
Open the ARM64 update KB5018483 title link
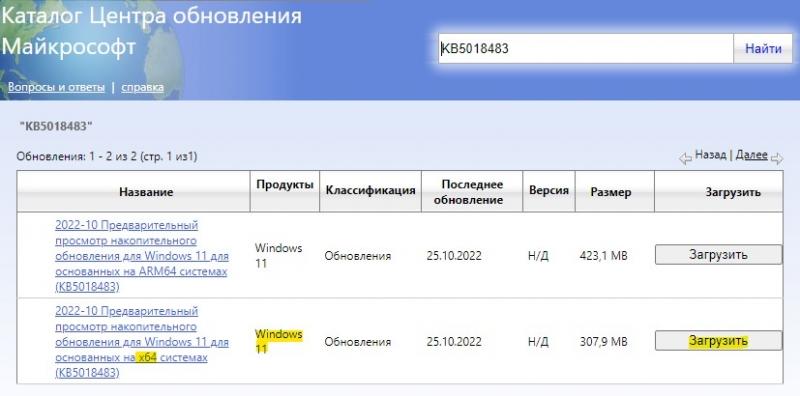coord(142,256)
